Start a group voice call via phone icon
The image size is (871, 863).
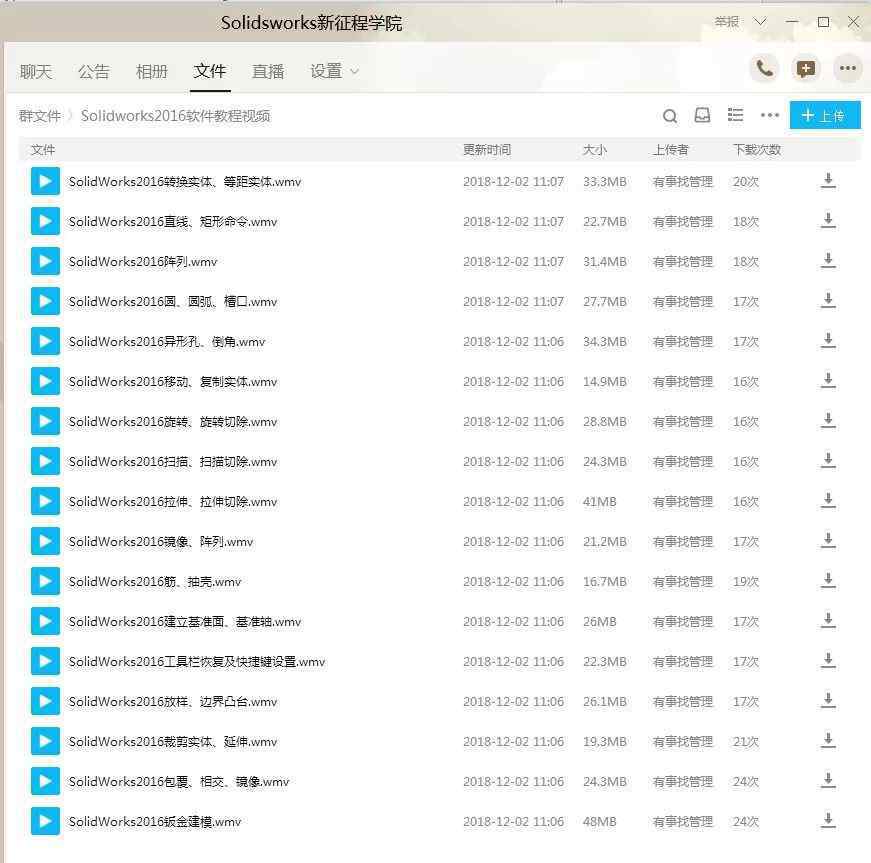[764, 69]
